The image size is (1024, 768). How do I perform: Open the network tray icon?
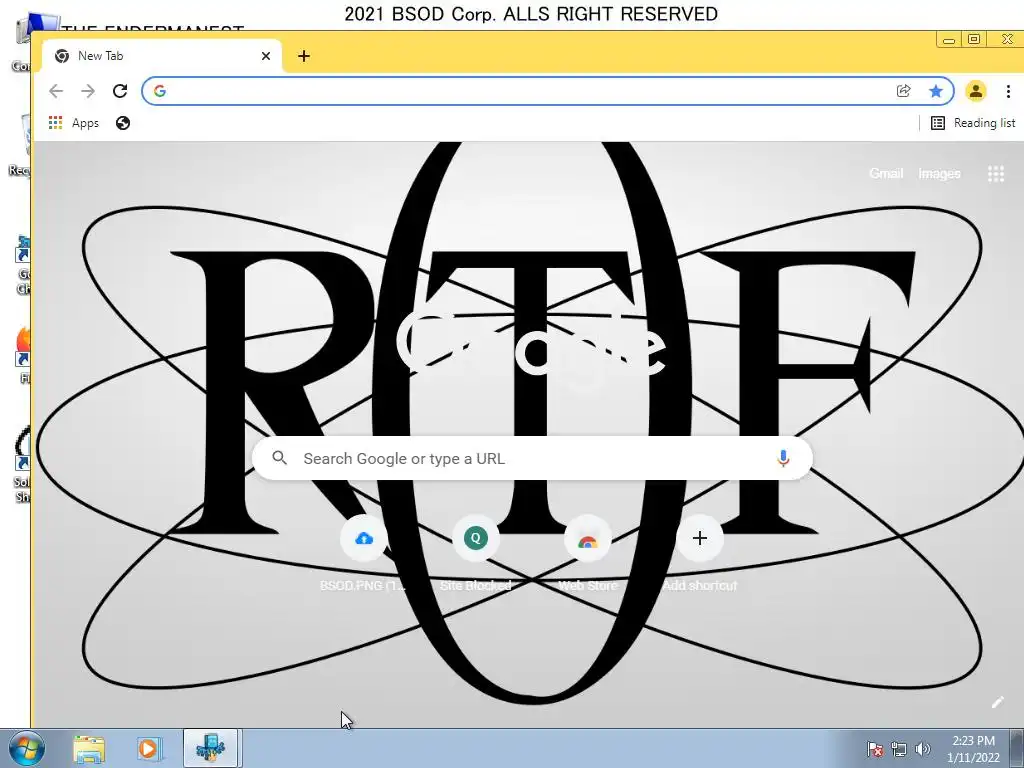899,749
